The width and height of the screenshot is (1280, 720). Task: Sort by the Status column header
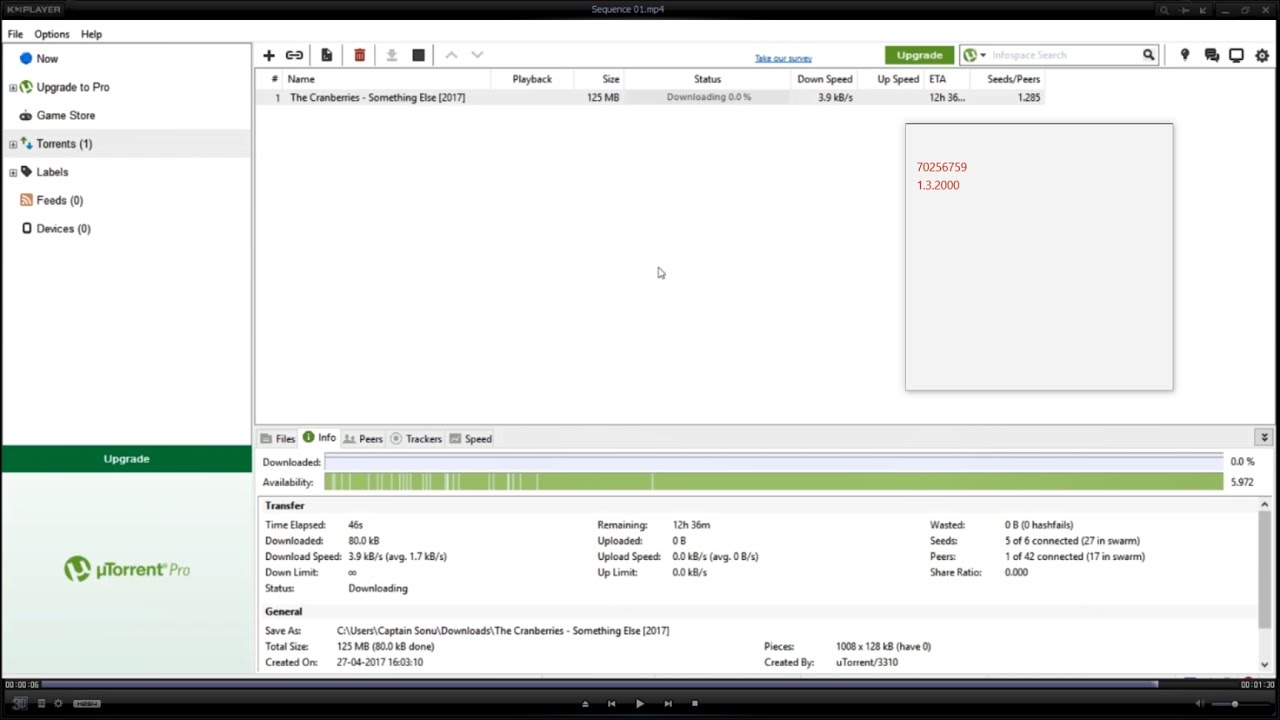(x=707, y=79)
